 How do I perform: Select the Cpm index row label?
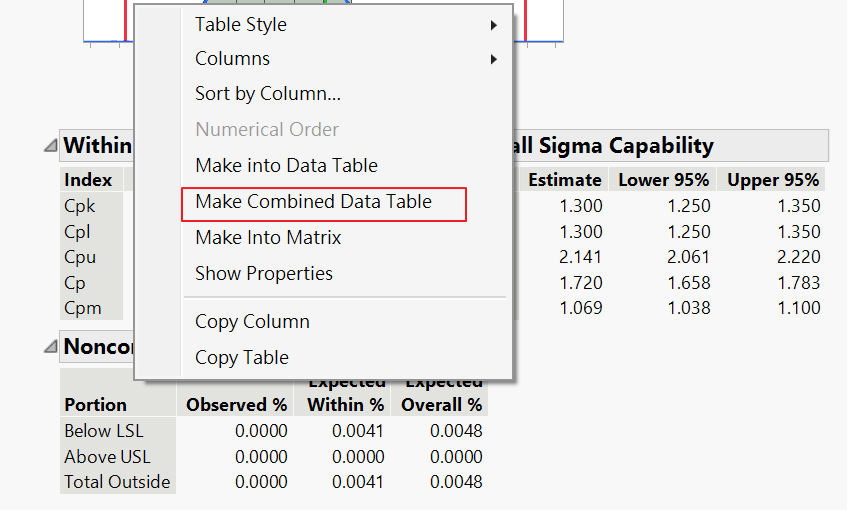(x=83, y=308)
